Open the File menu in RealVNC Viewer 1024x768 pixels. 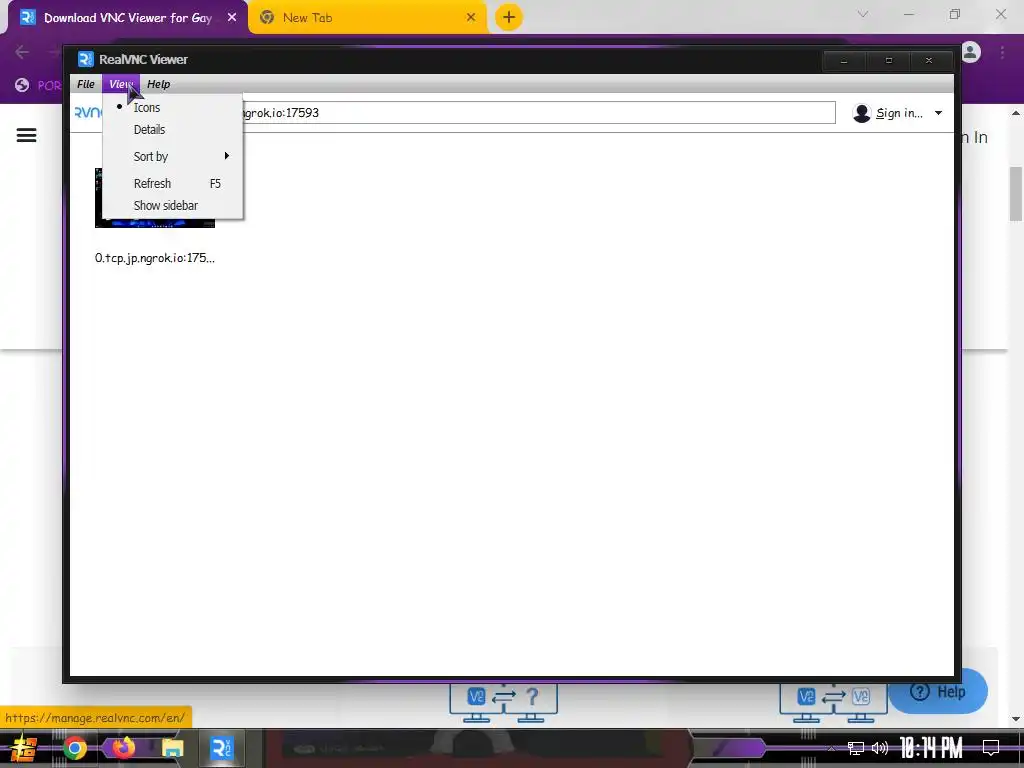coord(86,84)
